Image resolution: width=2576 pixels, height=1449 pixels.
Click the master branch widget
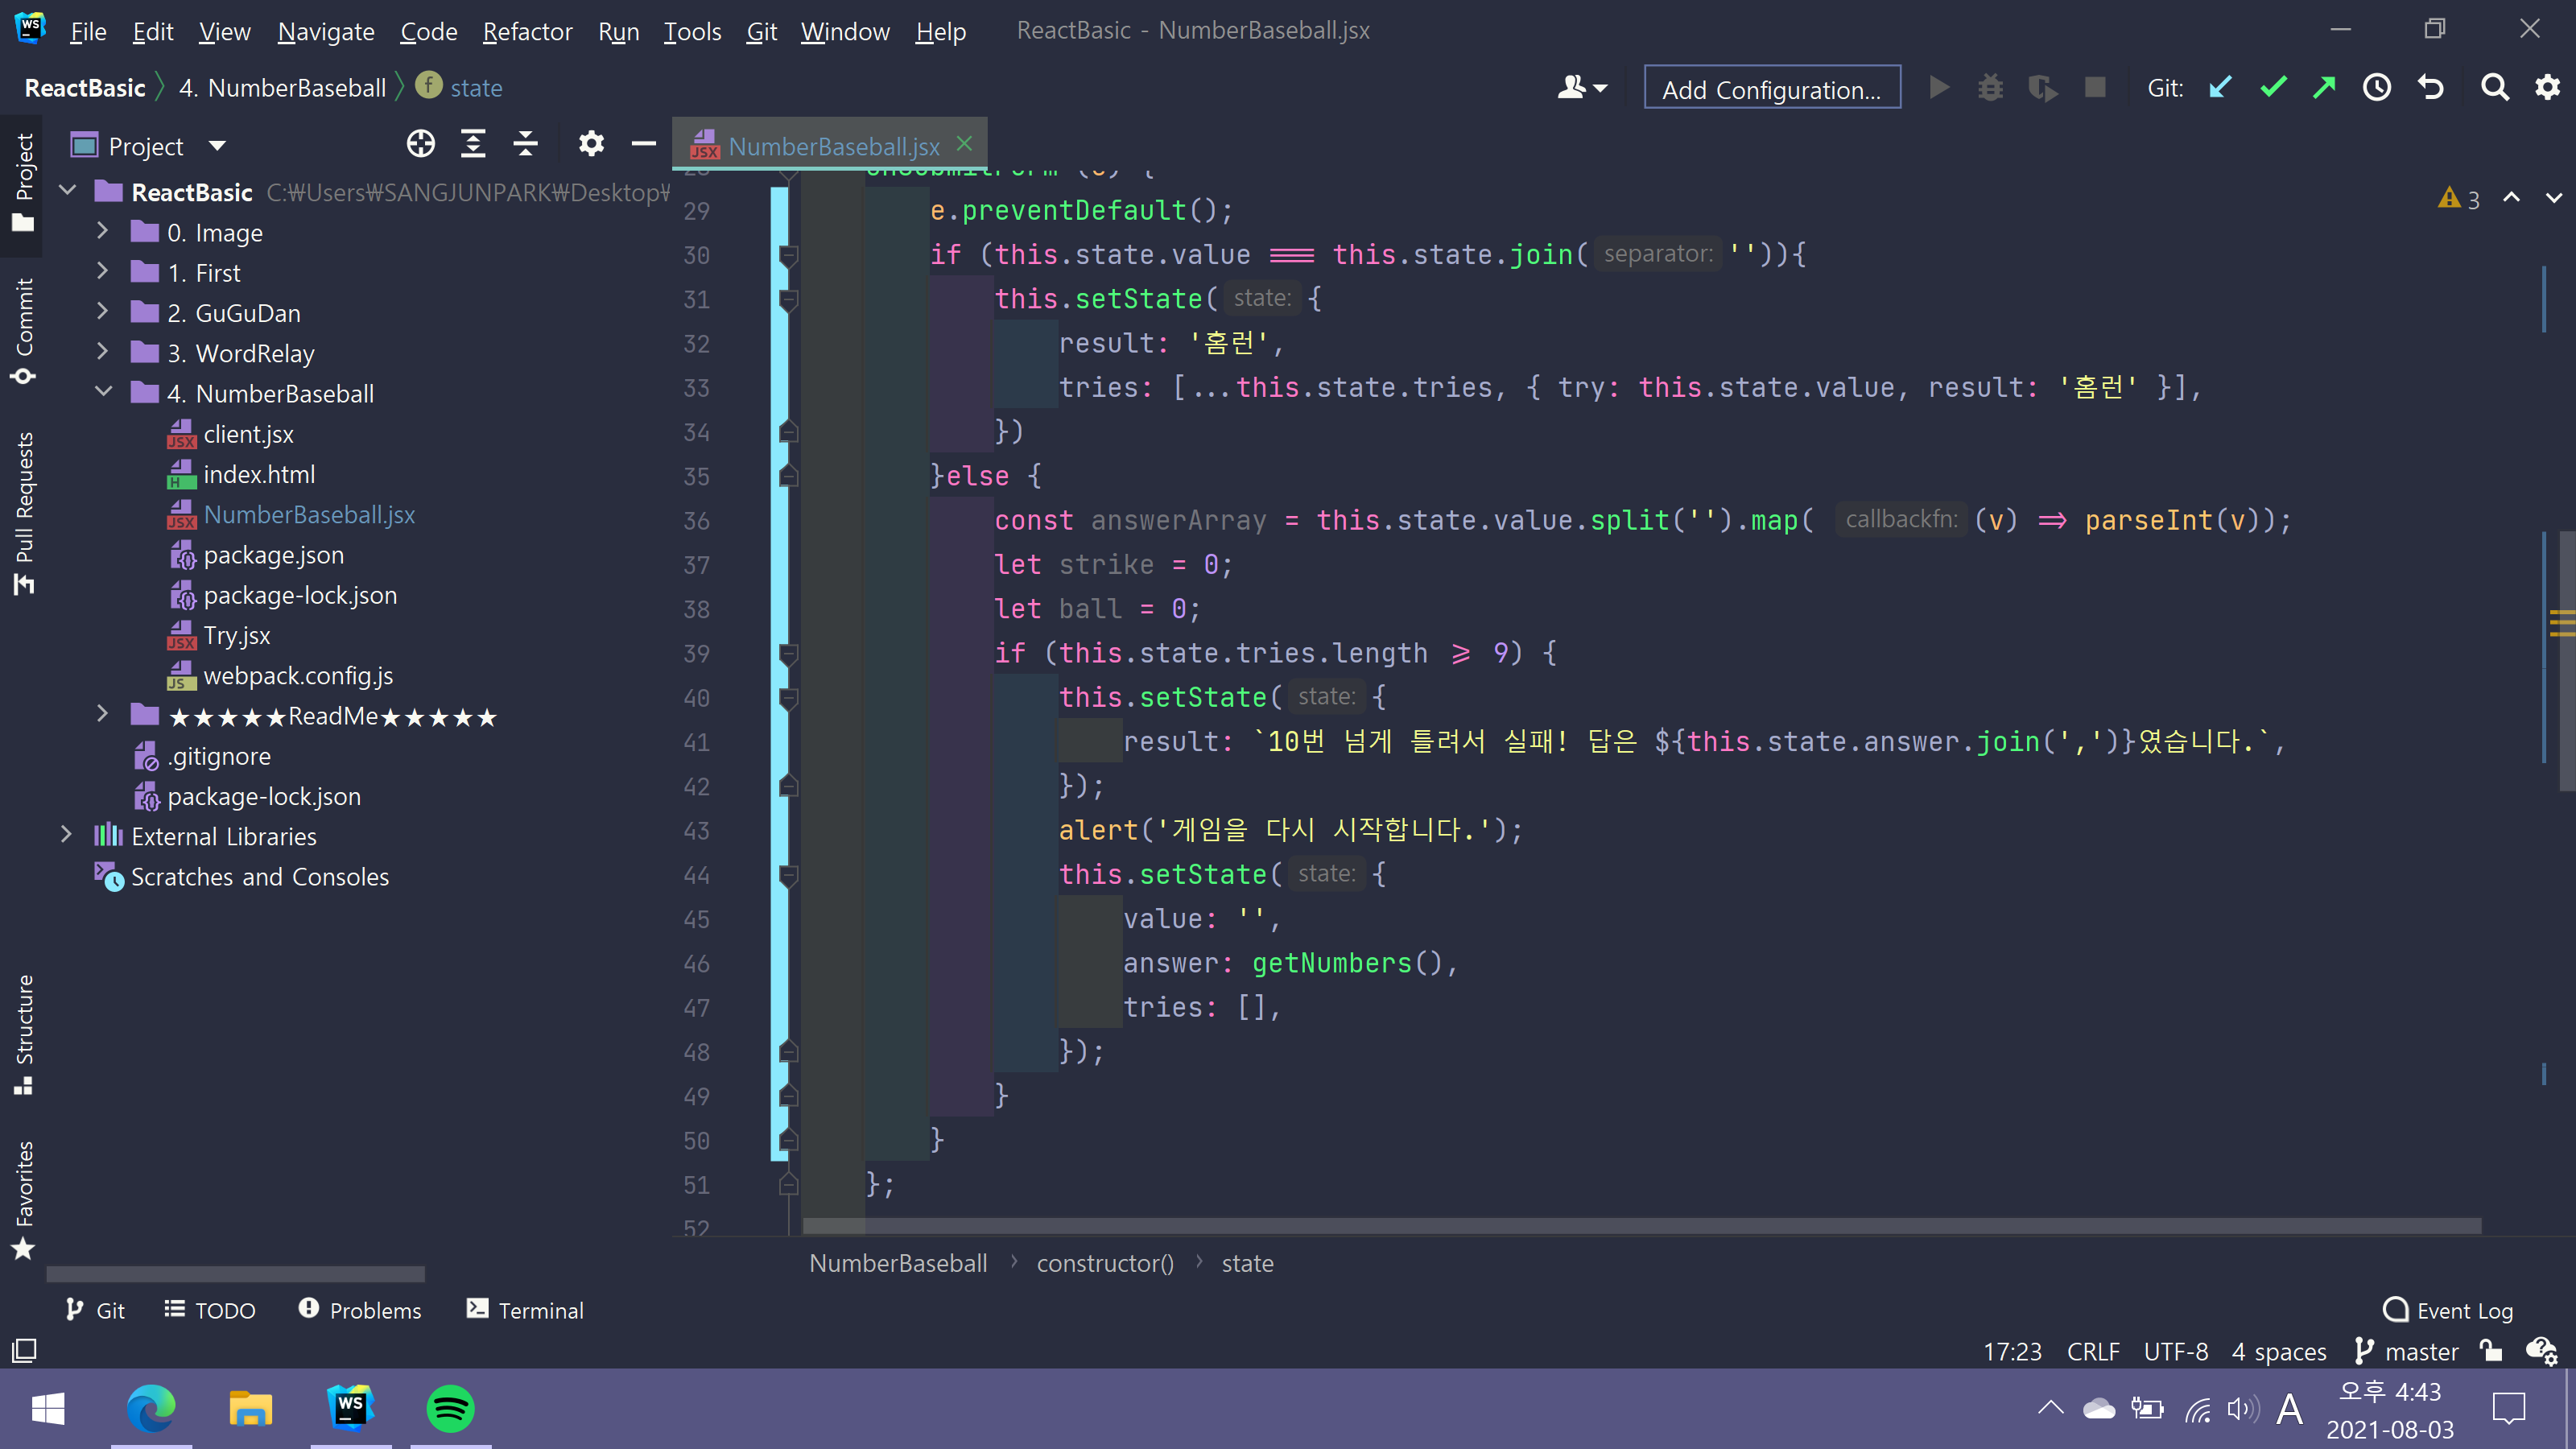pos(2407,1352)
